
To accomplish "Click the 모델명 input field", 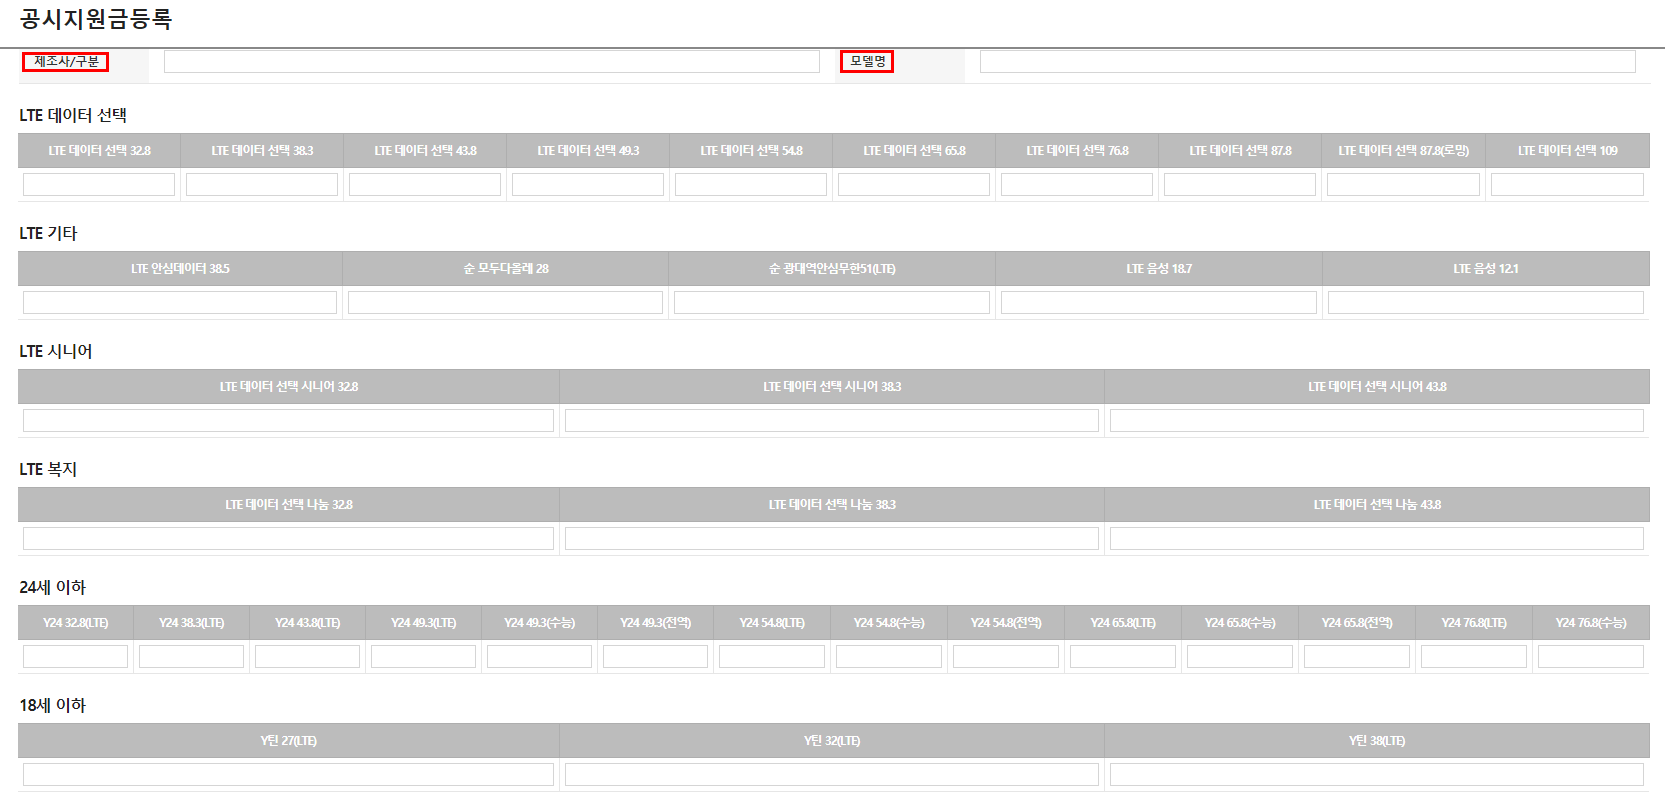I will (1307, 62).
